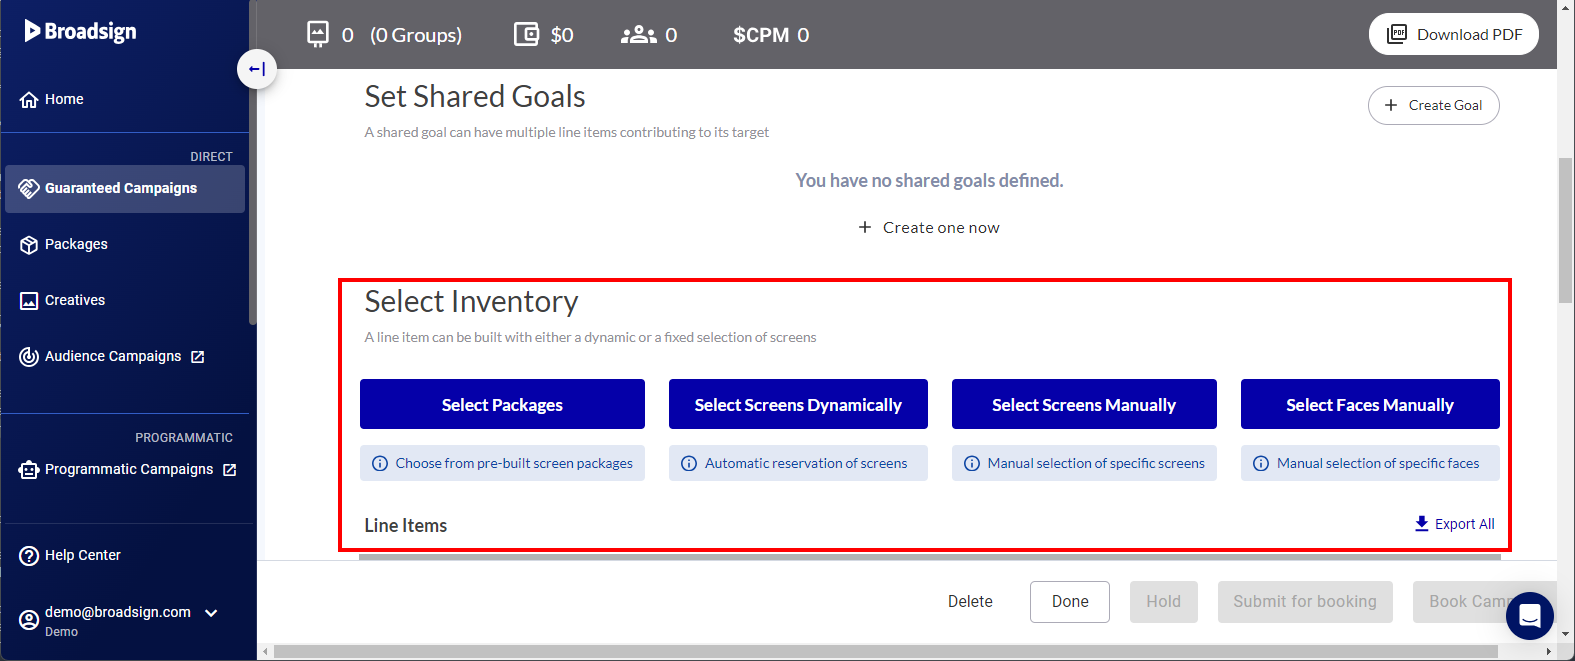1575x661 pixels.
Task: Expand the demo@broadsign.com account menu
Action: tap(211, 613)
